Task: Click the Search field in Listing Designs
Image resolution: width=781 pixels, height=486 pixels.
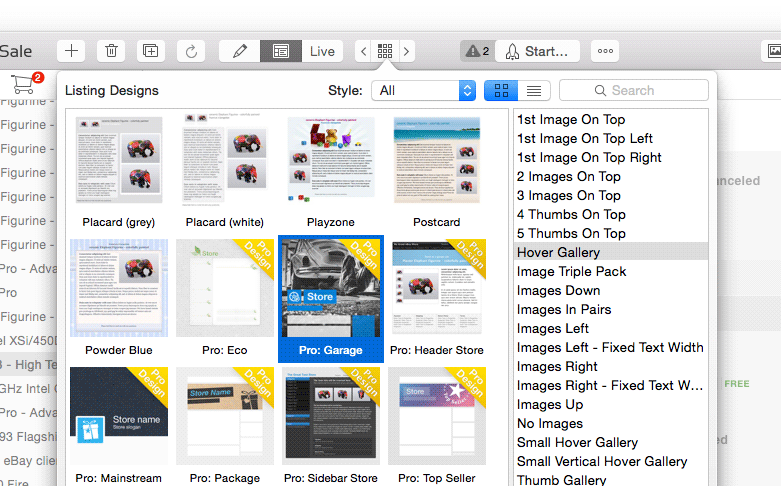Action: tap(634, 90)
